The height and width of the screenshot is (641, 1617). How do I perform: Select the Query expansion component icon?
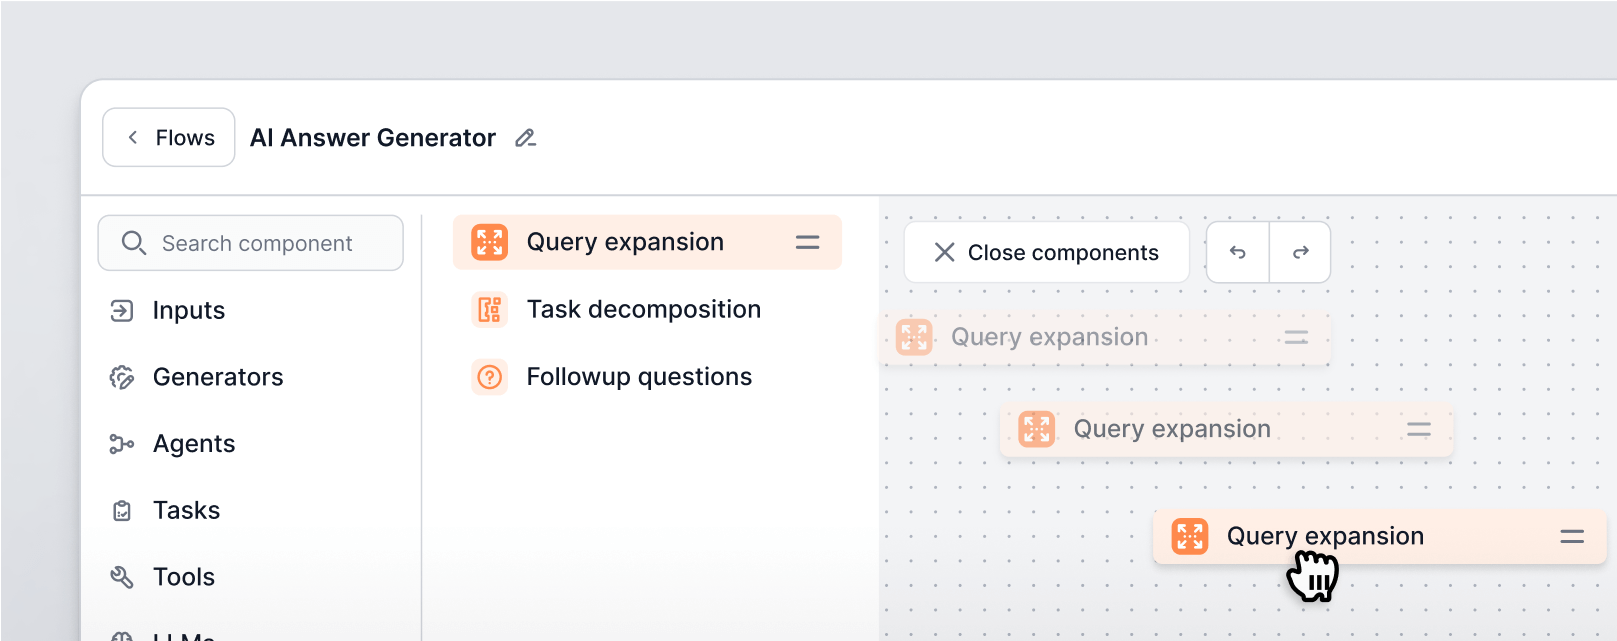(489, 241)
